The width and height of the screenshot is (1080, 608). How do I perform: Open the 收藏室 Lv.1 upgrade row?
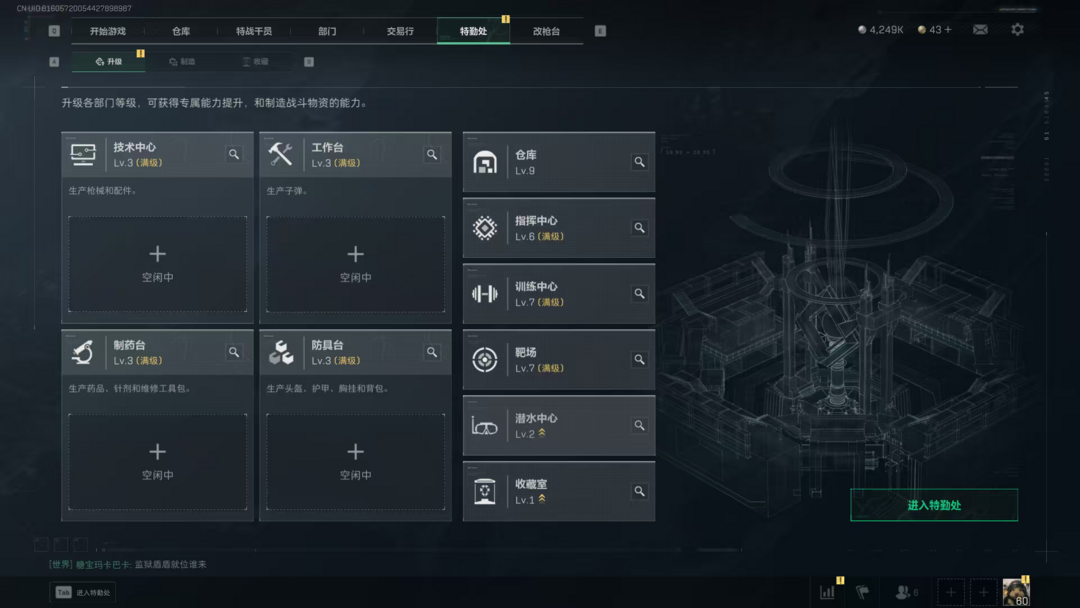point(559,491)
